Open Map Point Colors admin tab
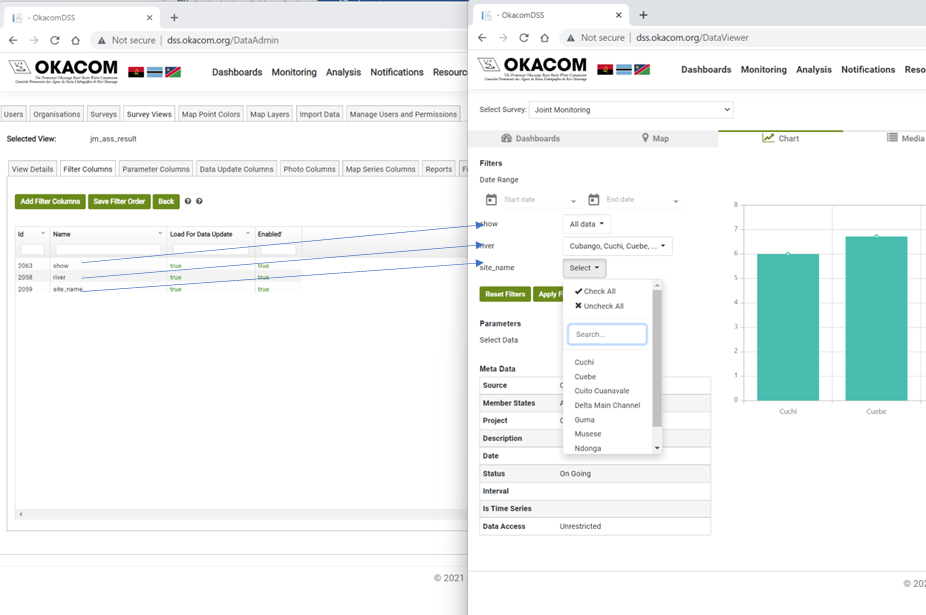The image size is (926, 615). (211, 114)
